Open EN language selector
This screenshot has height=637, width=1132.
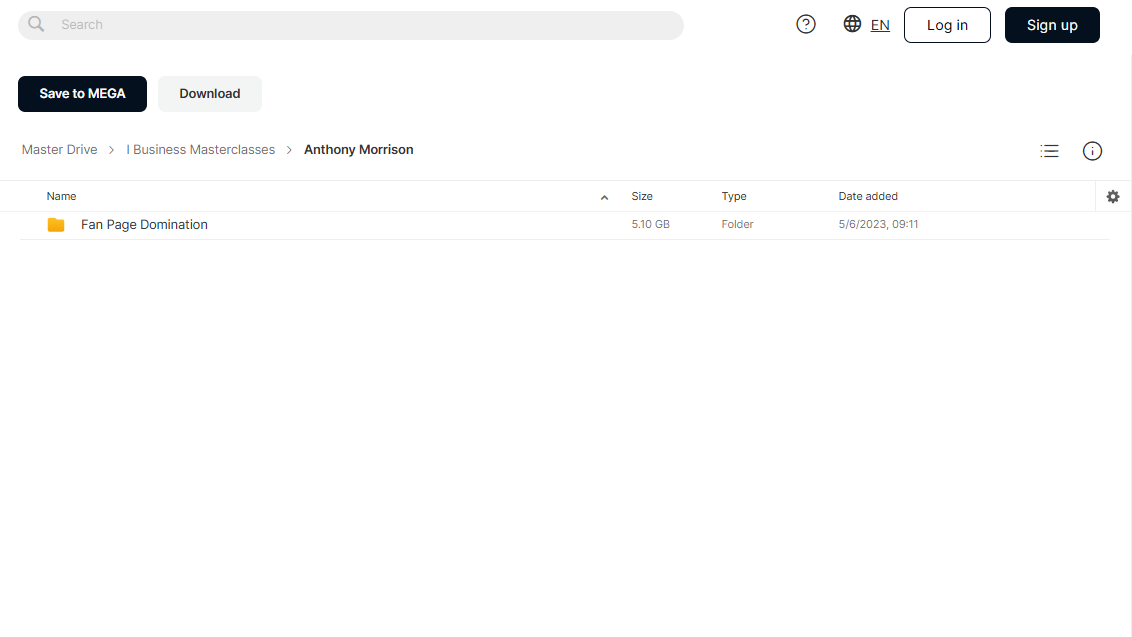point(880,25)
